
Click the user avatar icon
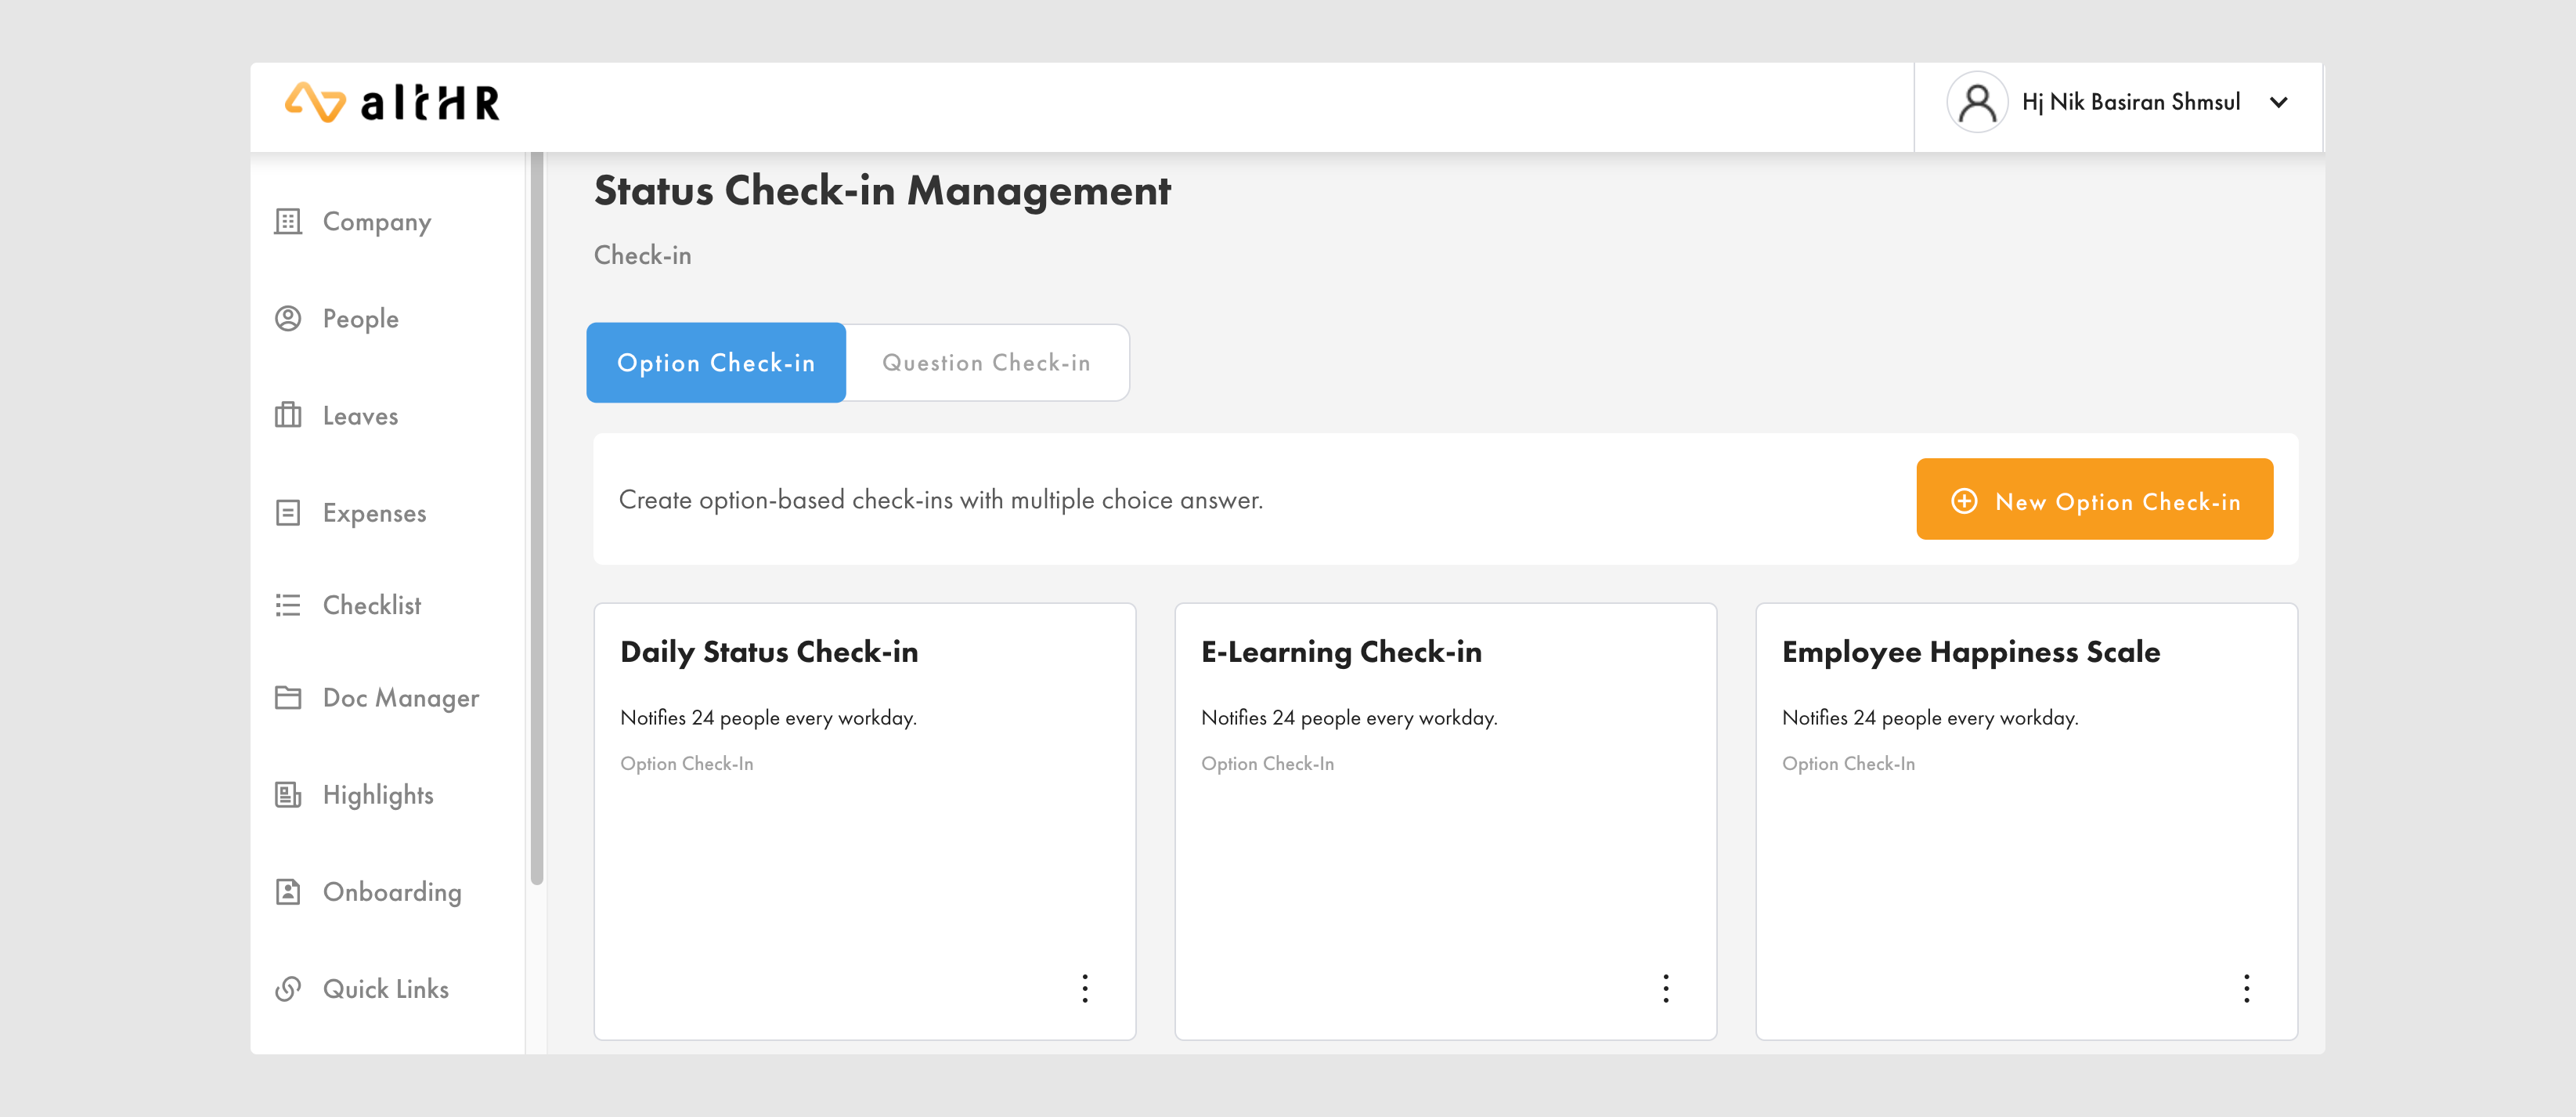point(1976,102)
